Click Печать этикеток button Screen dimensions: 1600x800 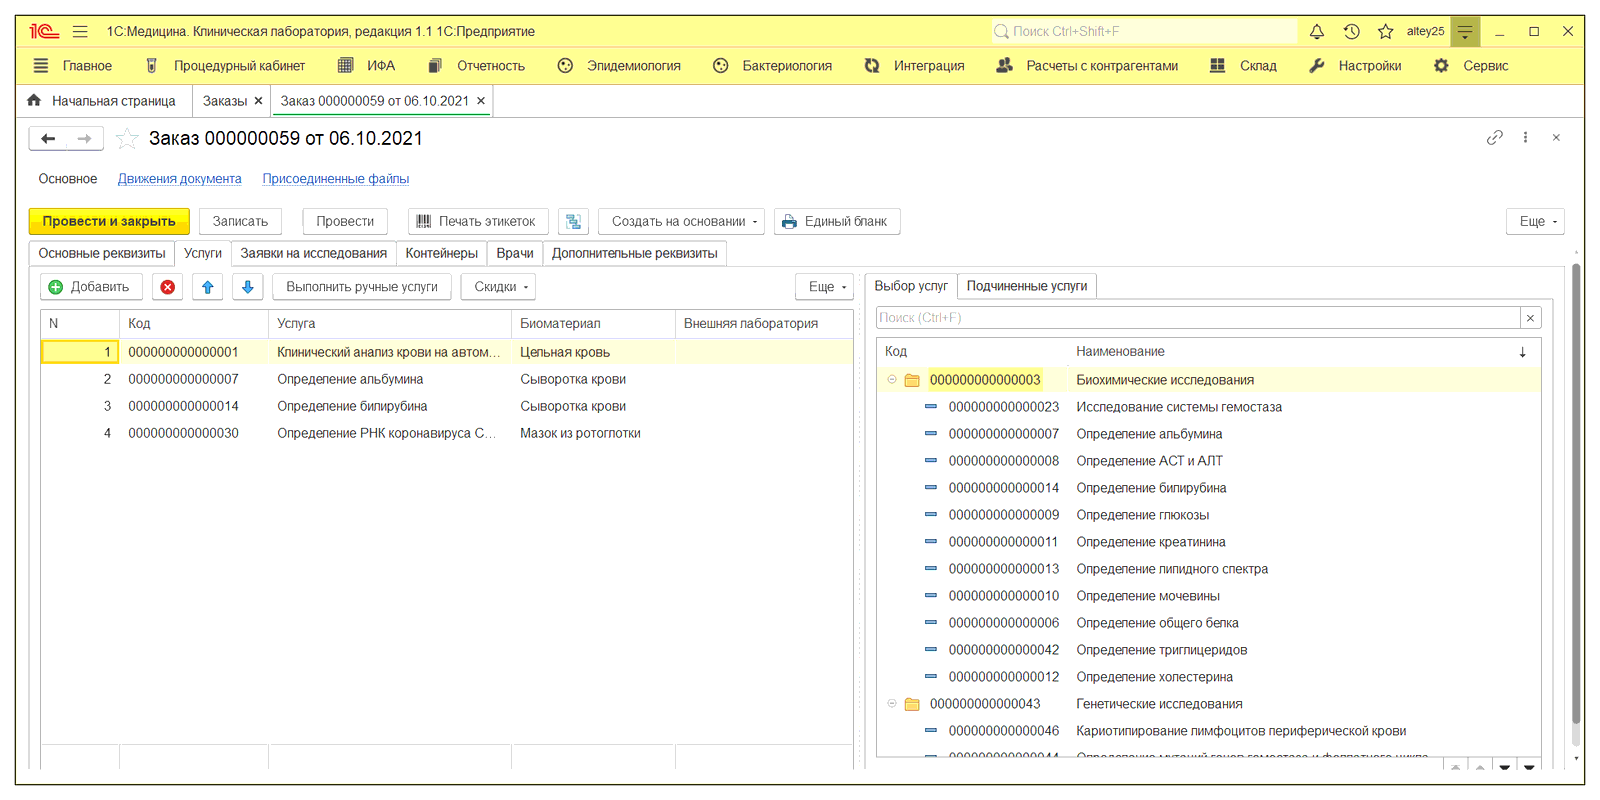coord(477,221)
